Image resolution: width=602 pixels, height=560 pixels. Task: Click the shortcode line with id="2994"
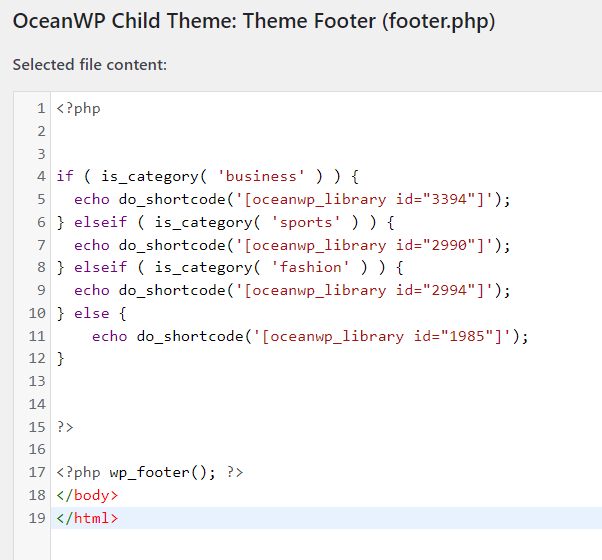point(292,291)
